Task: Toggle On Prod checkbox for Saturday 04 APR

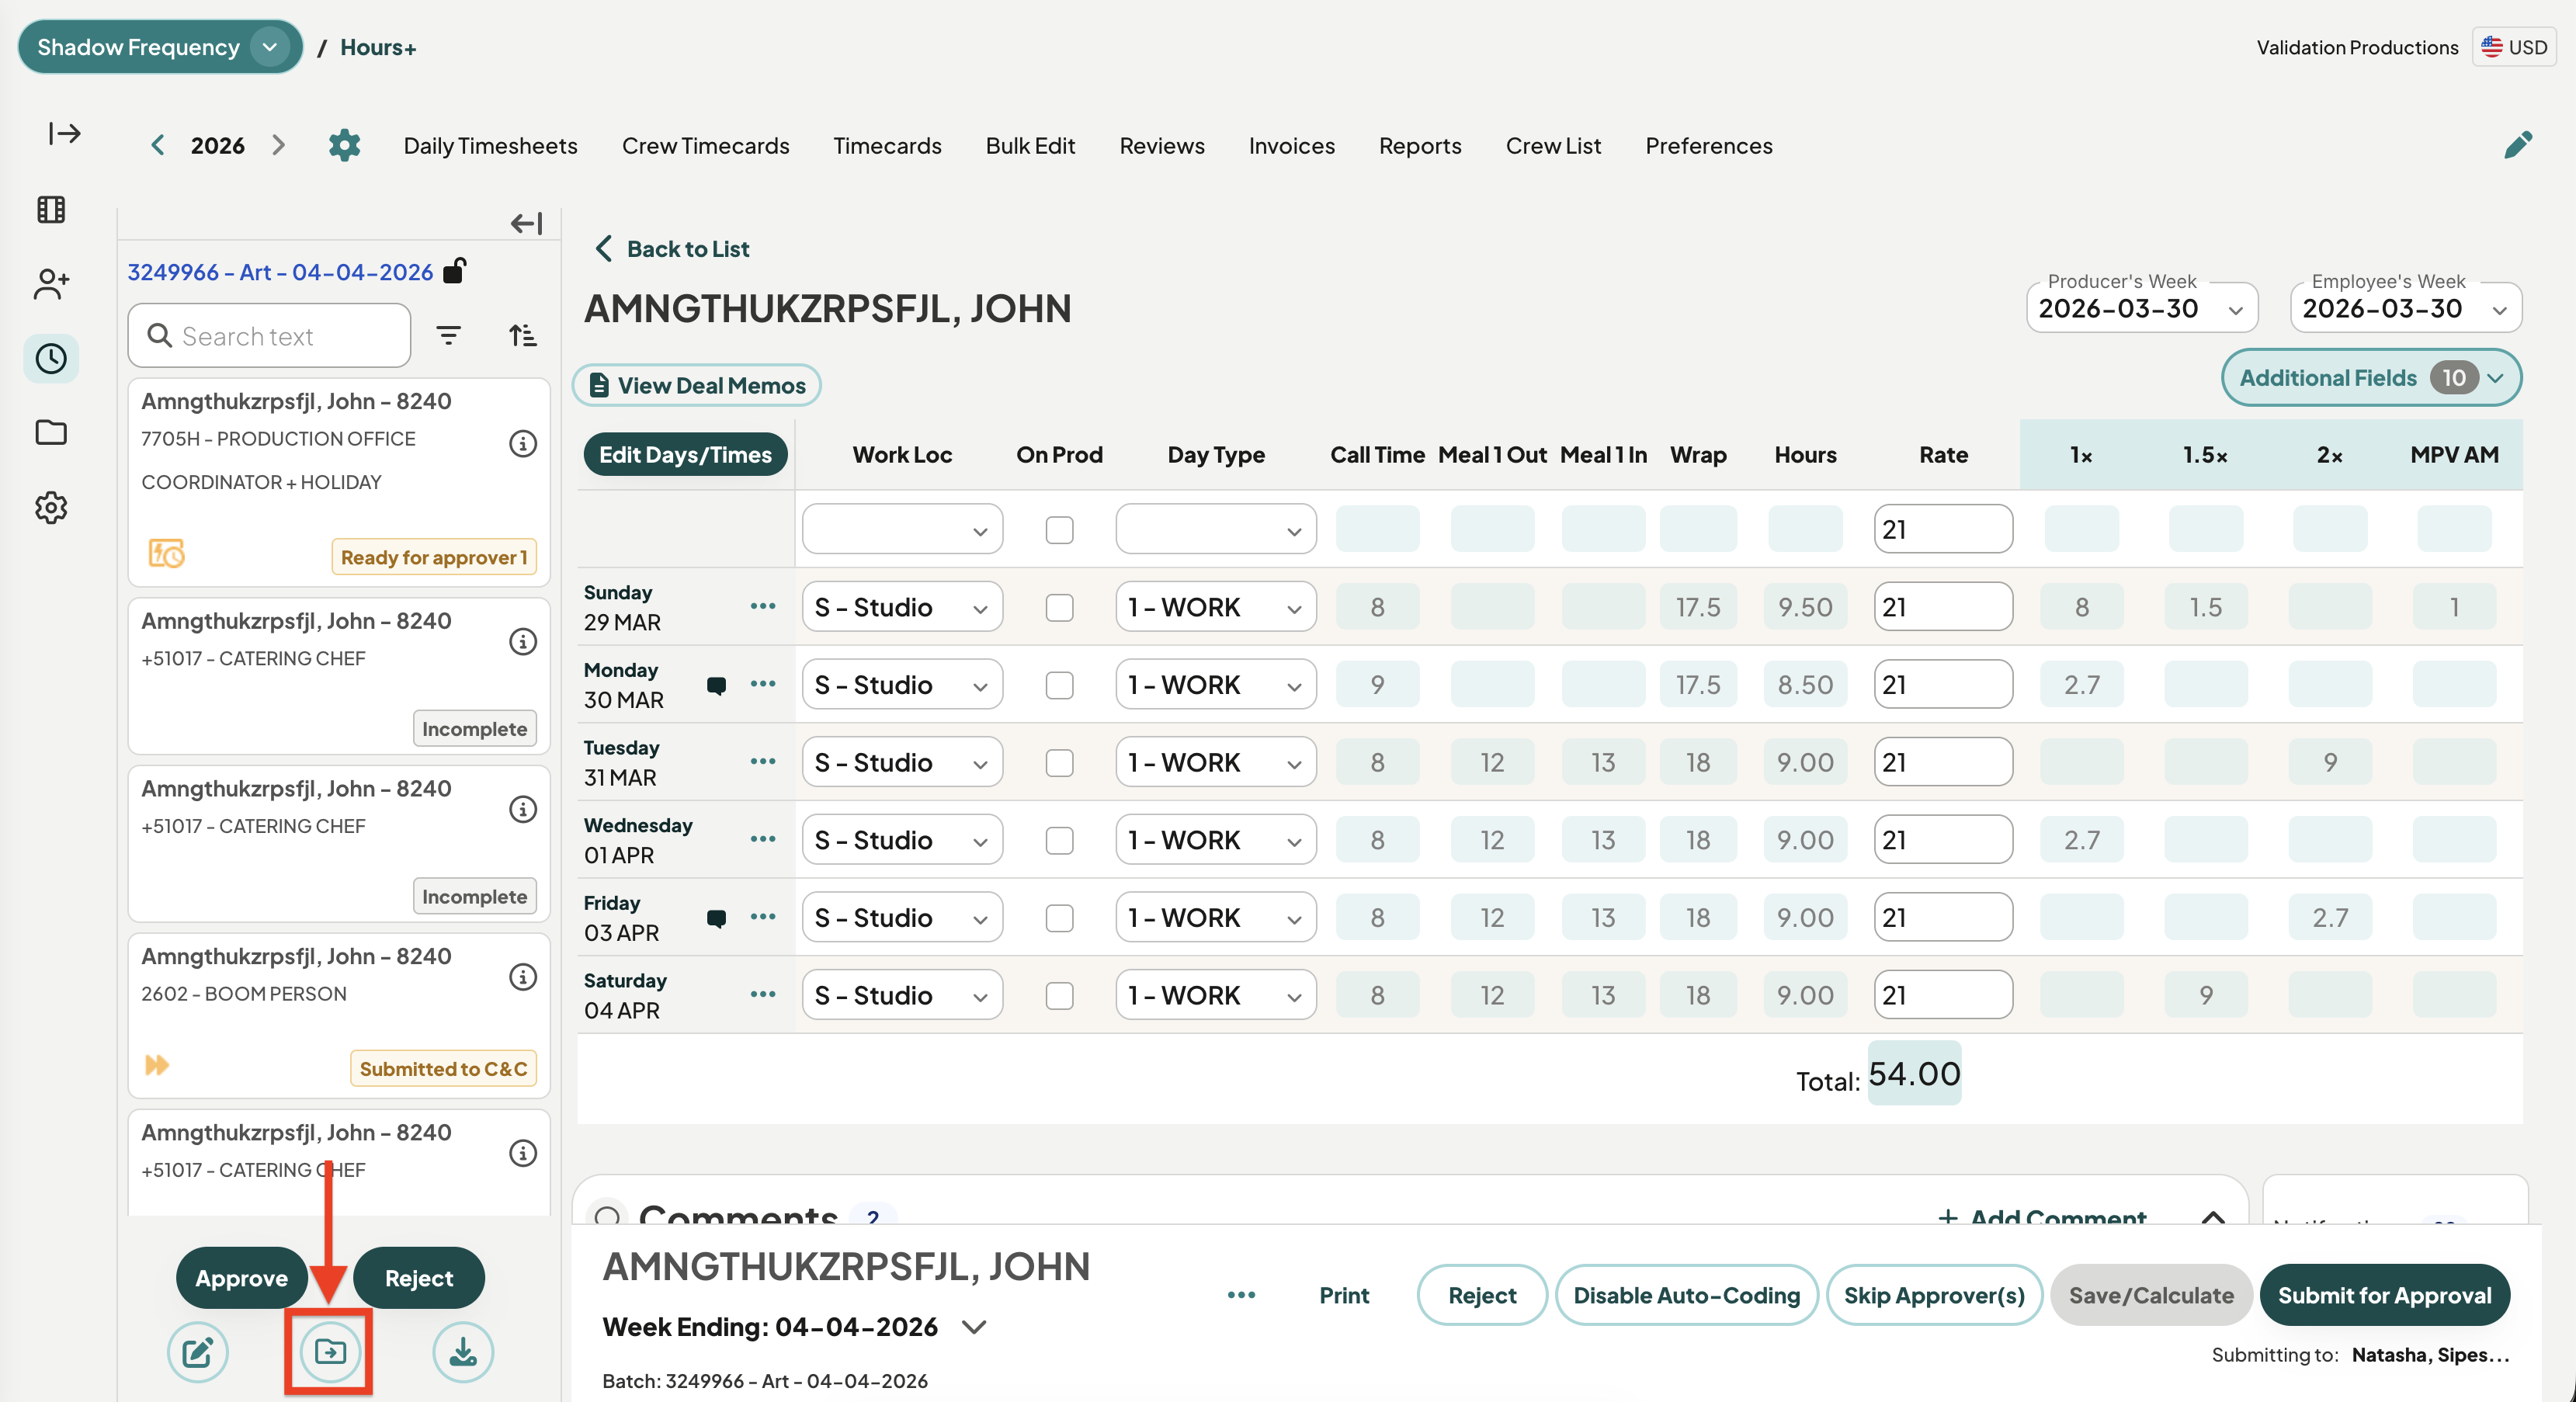Action: tap(1059, 995)
